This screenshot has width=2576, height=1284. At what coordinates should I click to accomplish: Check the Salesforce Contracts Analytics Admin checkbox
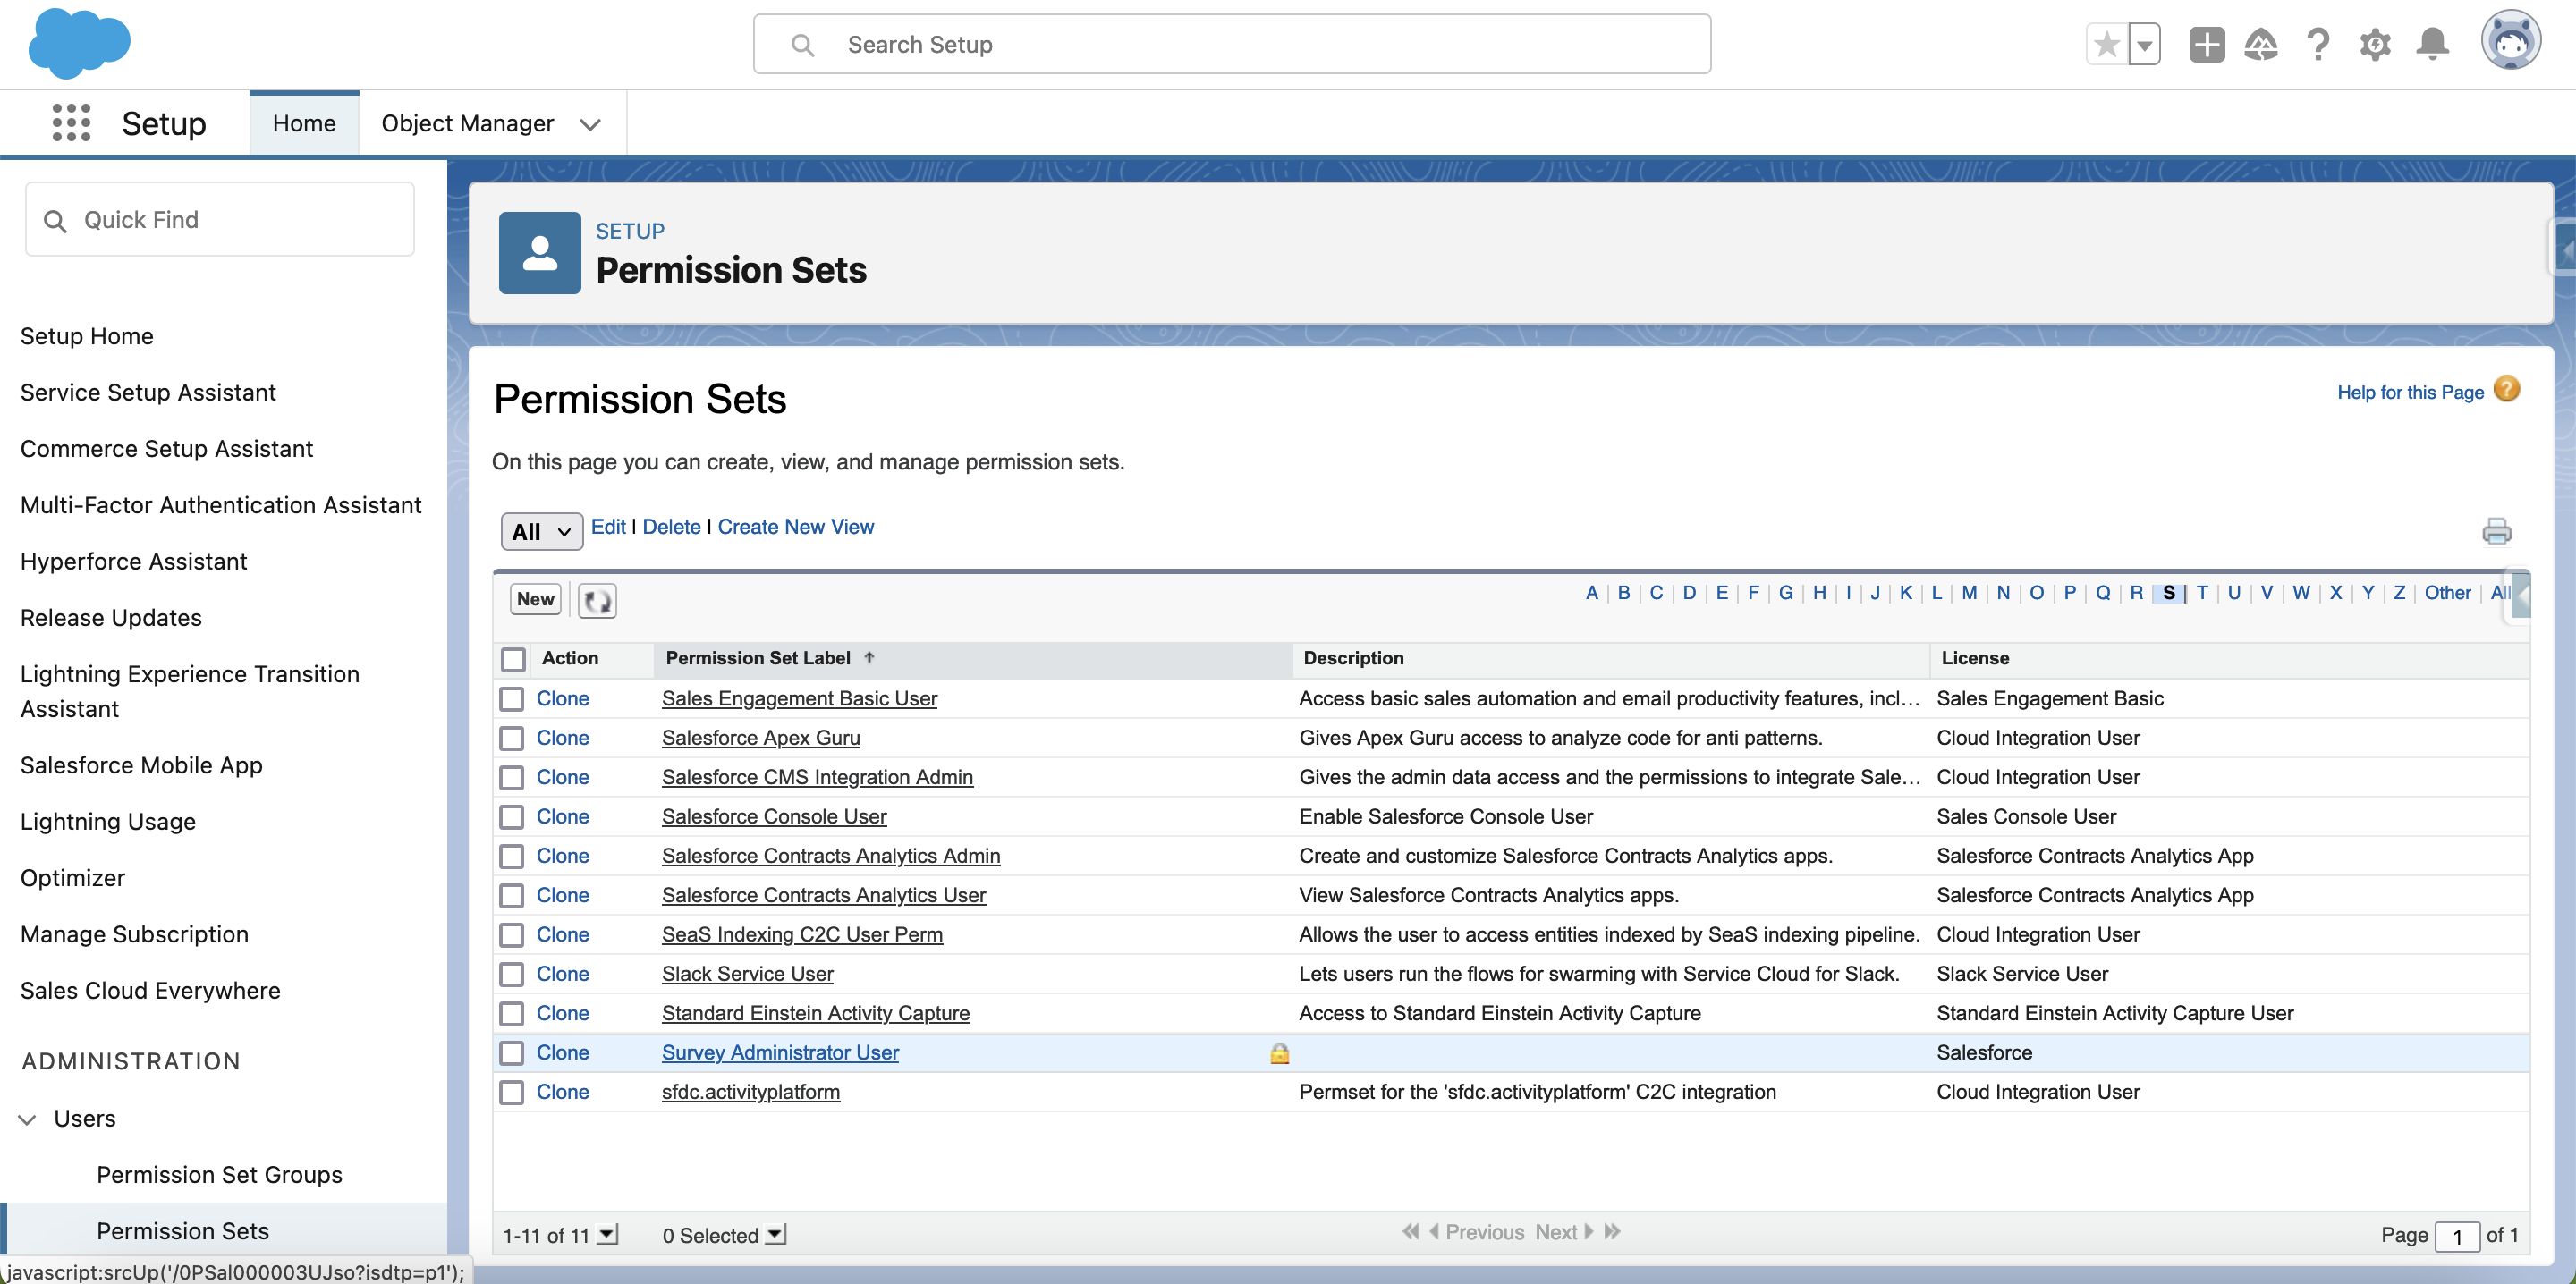[x=511, y=856]
